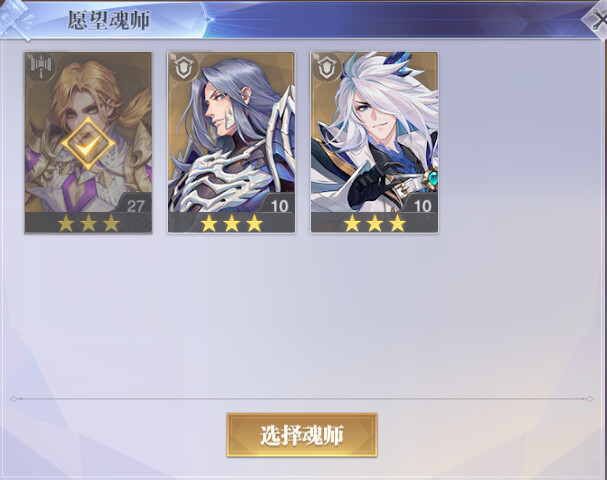This screenshot has height=480, width=607.
Task: Choose the purple-haired armored soul master card
Action: tap(231, 143)
